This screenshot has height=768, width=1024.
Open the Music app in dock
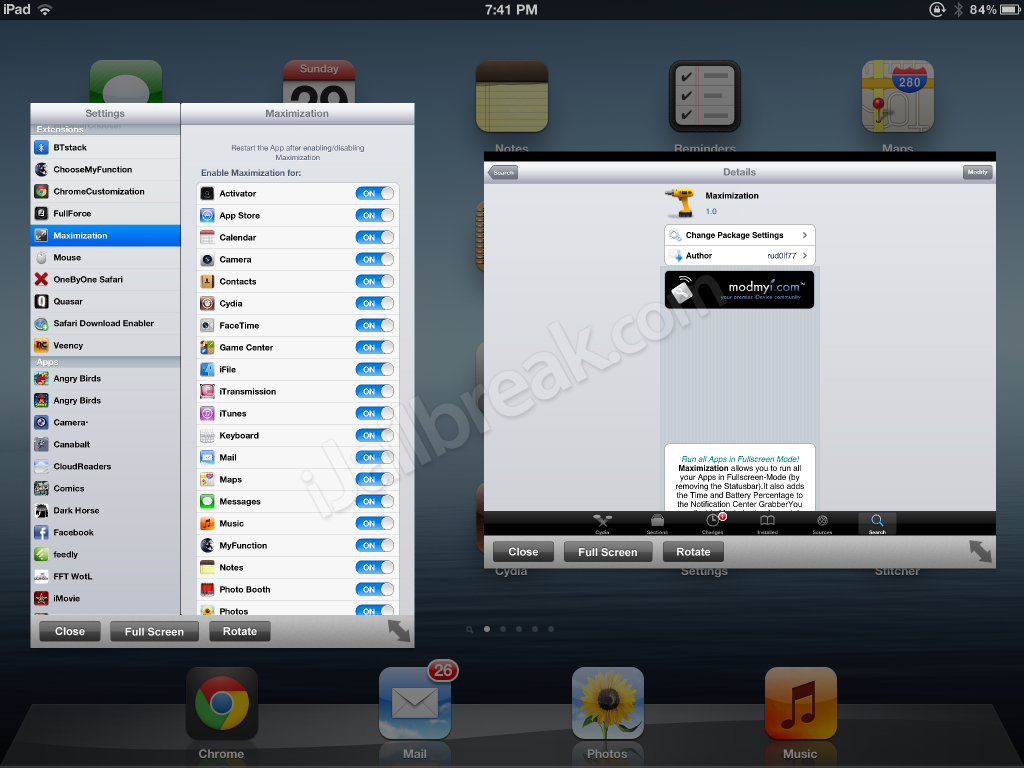tap(800, 703)
